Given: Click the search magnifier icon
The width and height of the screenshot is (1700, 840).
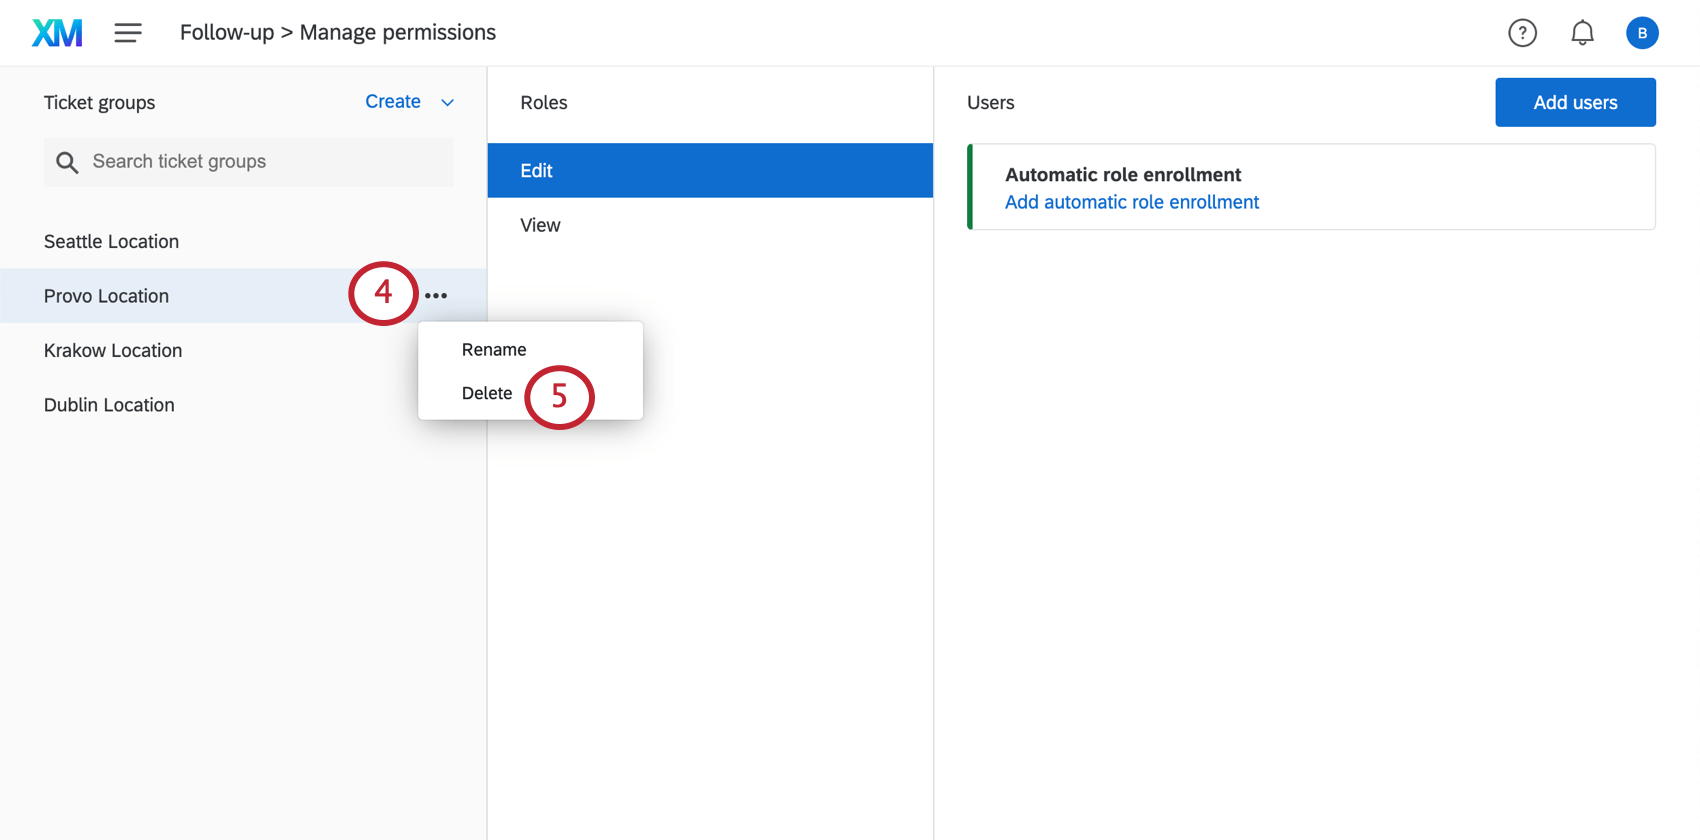Looking at the screenshot, I should (67, 162).
